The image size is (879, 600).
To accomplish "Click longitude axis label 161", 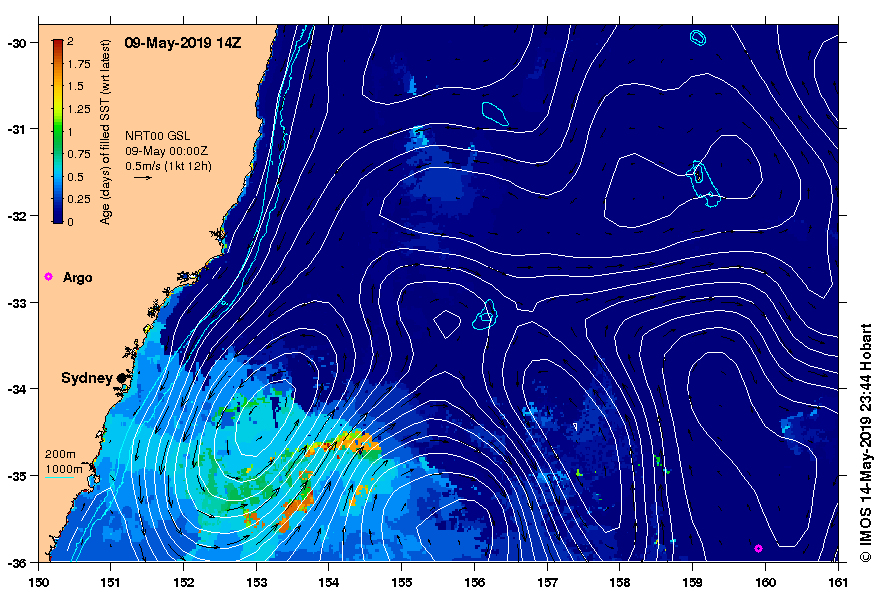I will pyautogui.click(x=838, y=583).
